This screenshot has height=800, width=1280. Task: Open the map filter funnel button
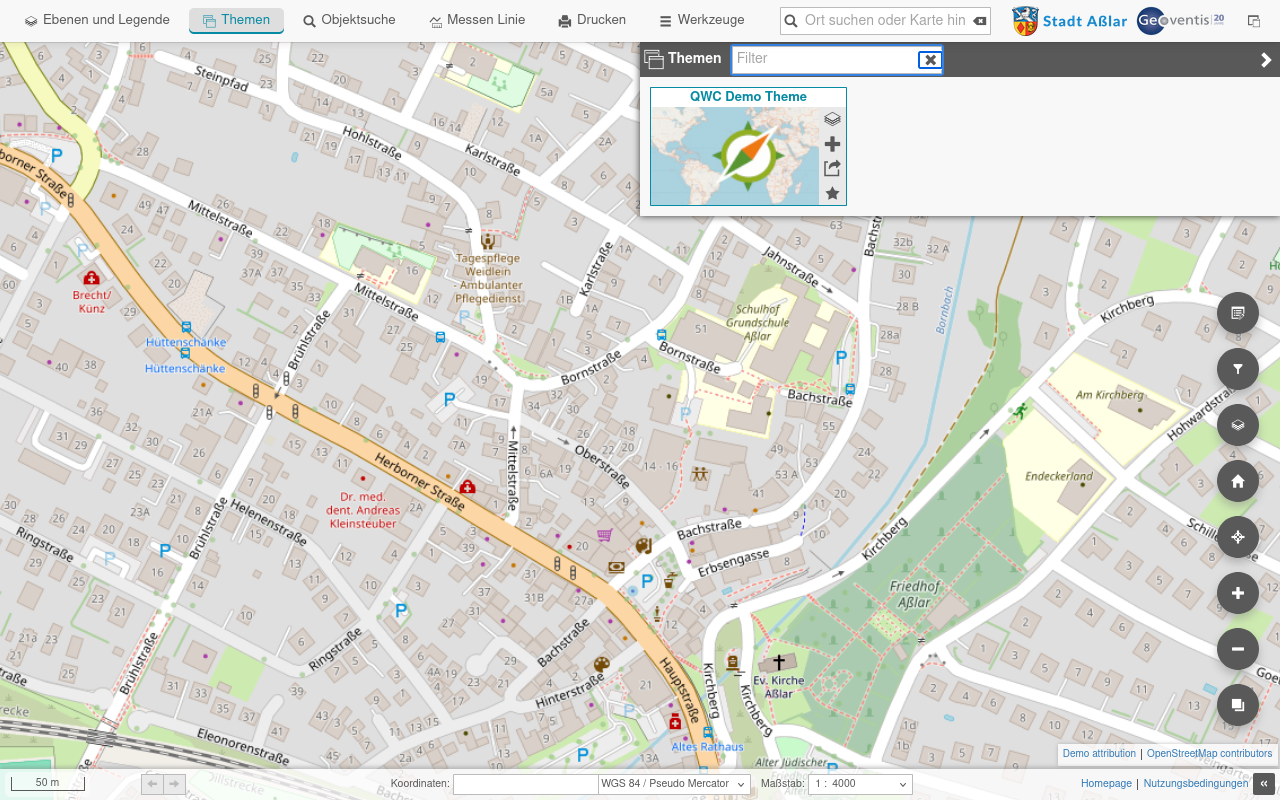[1238, 369]
